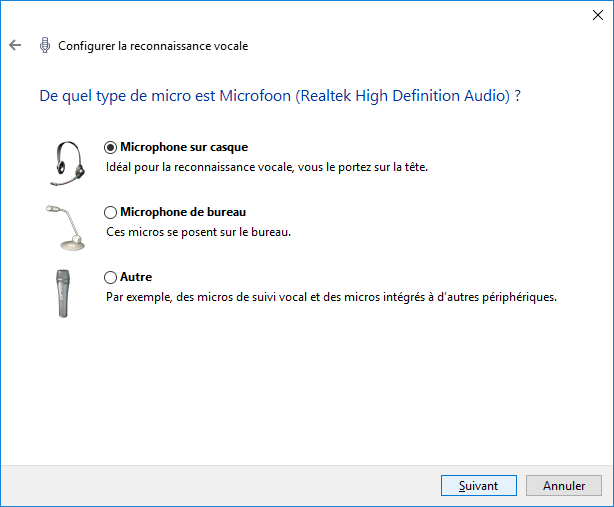Click the description starting with Idéal pour
The image size is (614, 507).
(x=267, y=167)
